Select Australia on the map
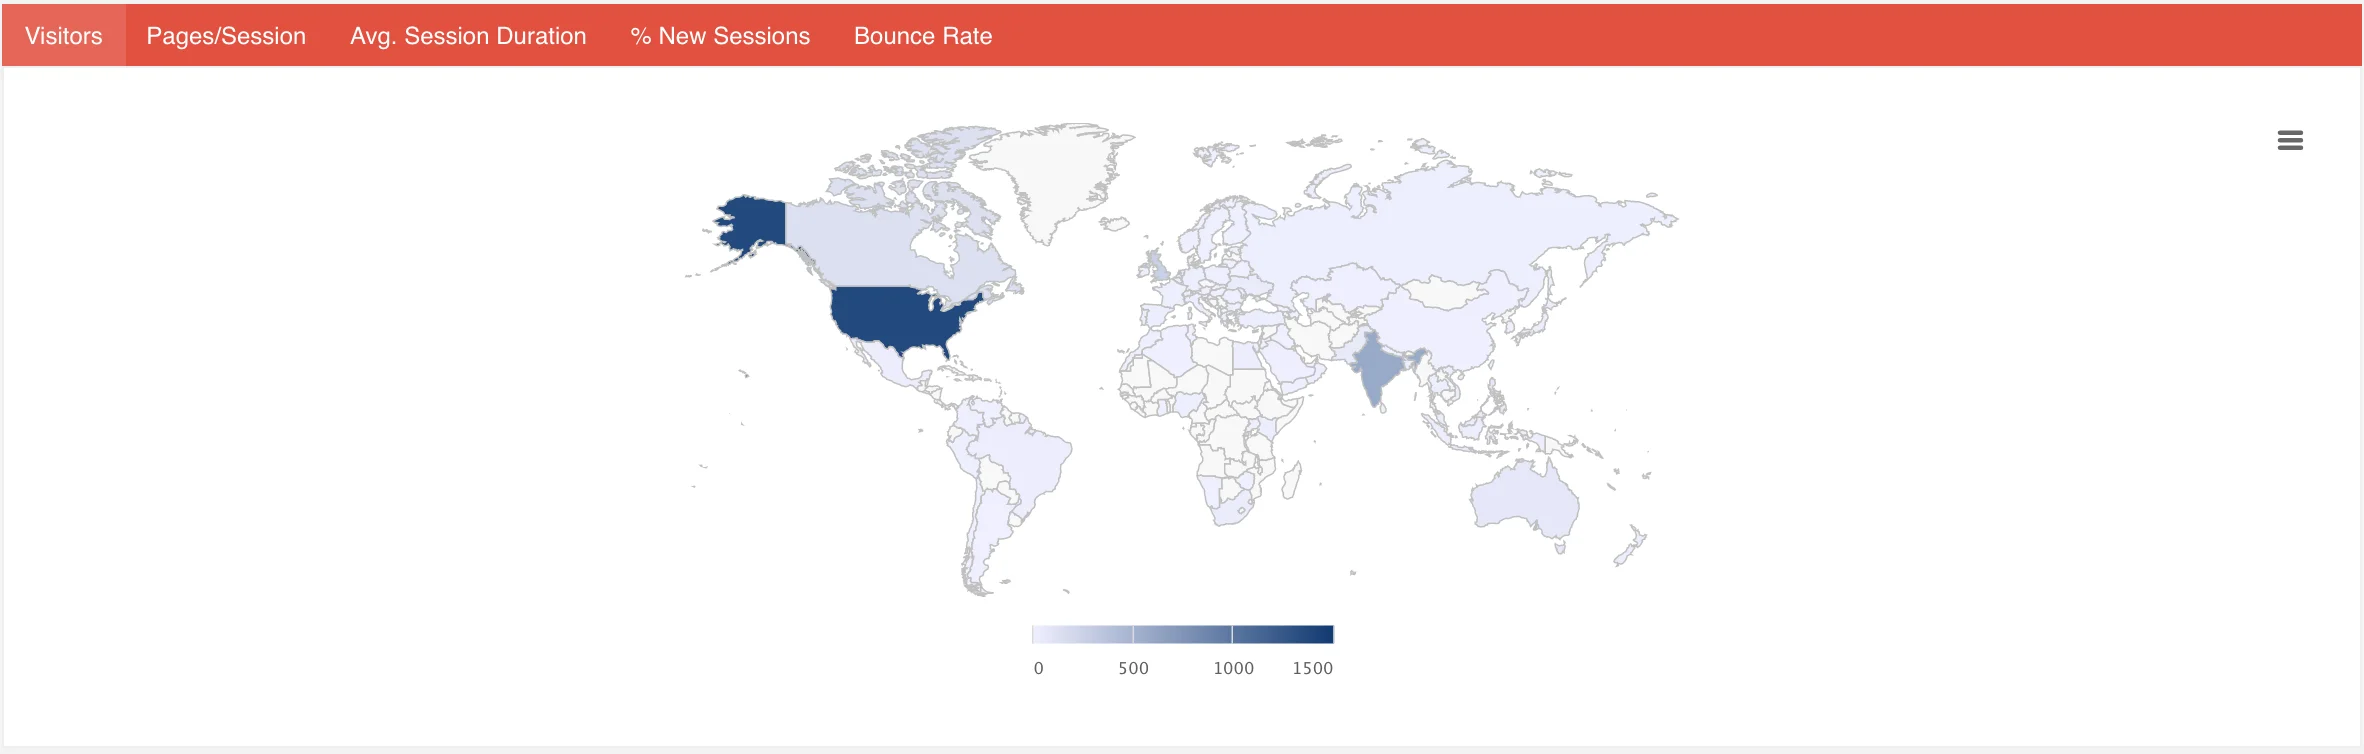The image size is (2364, 754). (x=1523, y=498)
